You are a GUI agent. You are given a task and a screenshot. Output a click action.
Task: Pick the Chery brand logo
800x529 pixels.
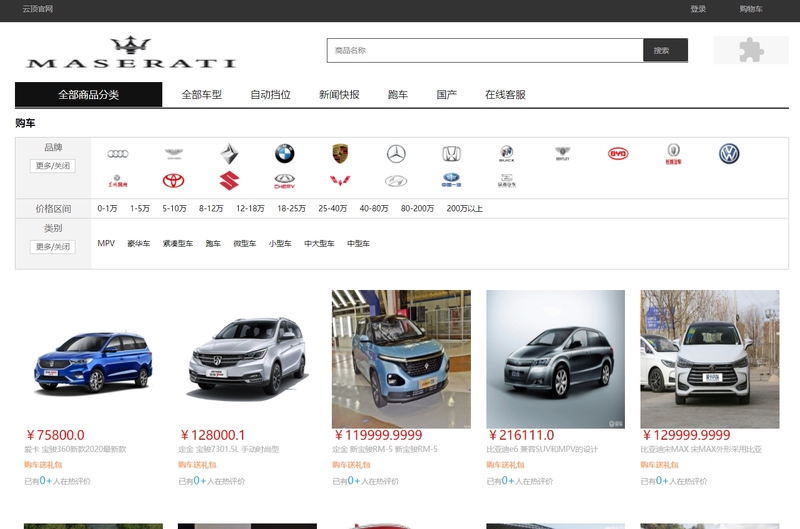(285, 181)
